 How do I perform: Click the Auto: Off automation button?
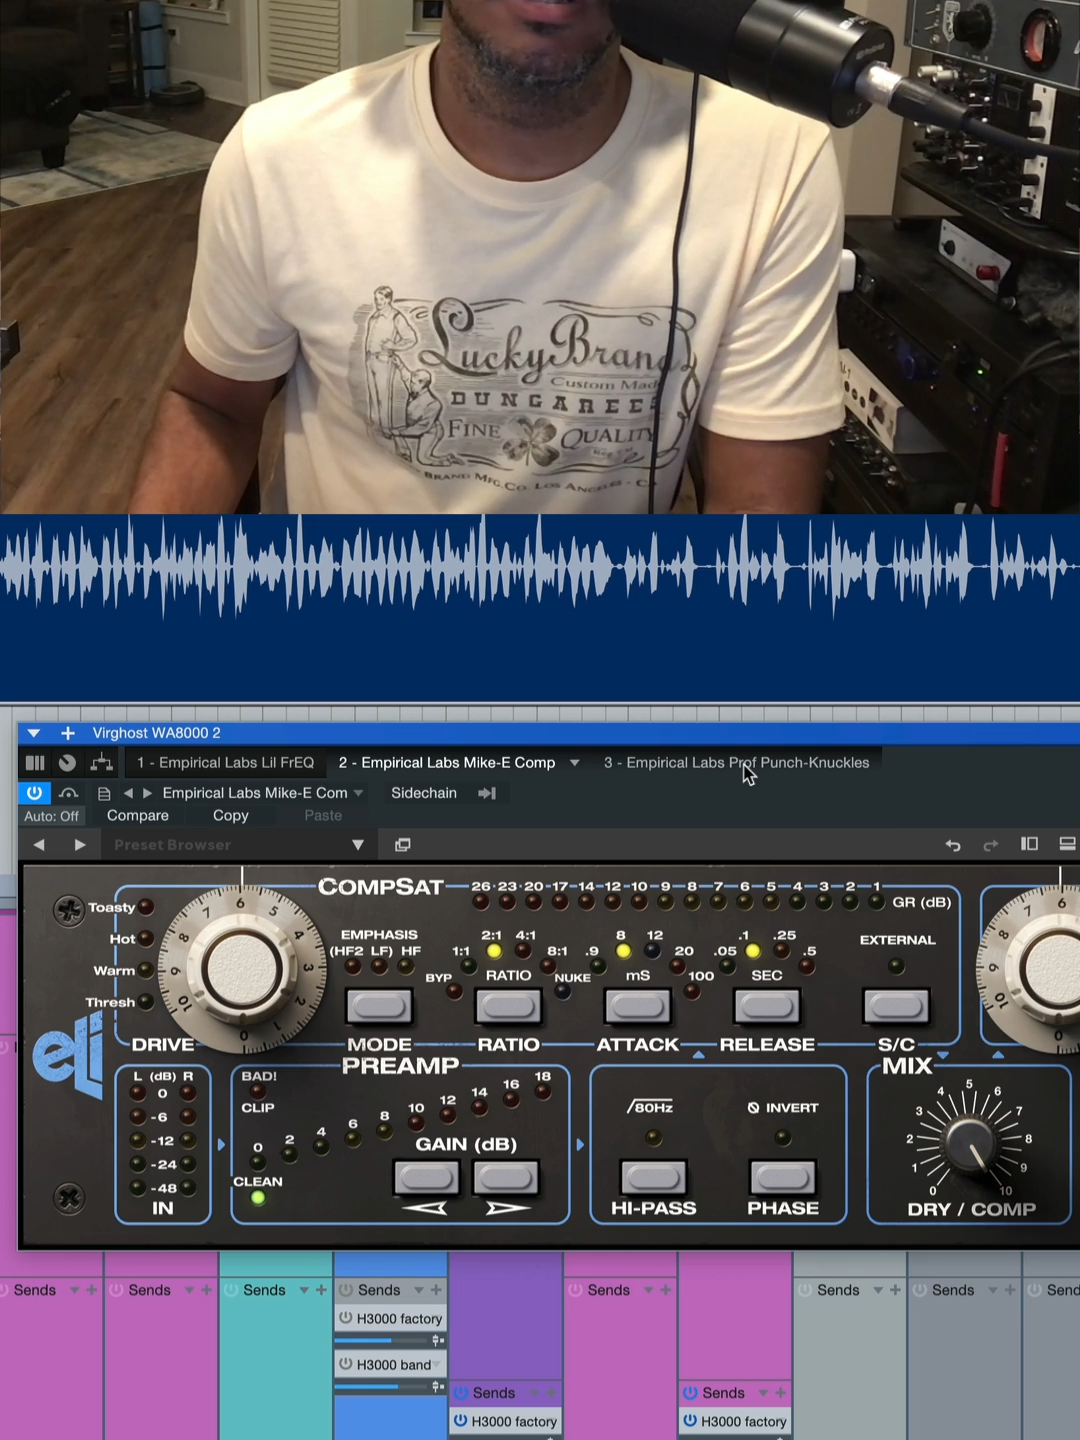(51, 816)
